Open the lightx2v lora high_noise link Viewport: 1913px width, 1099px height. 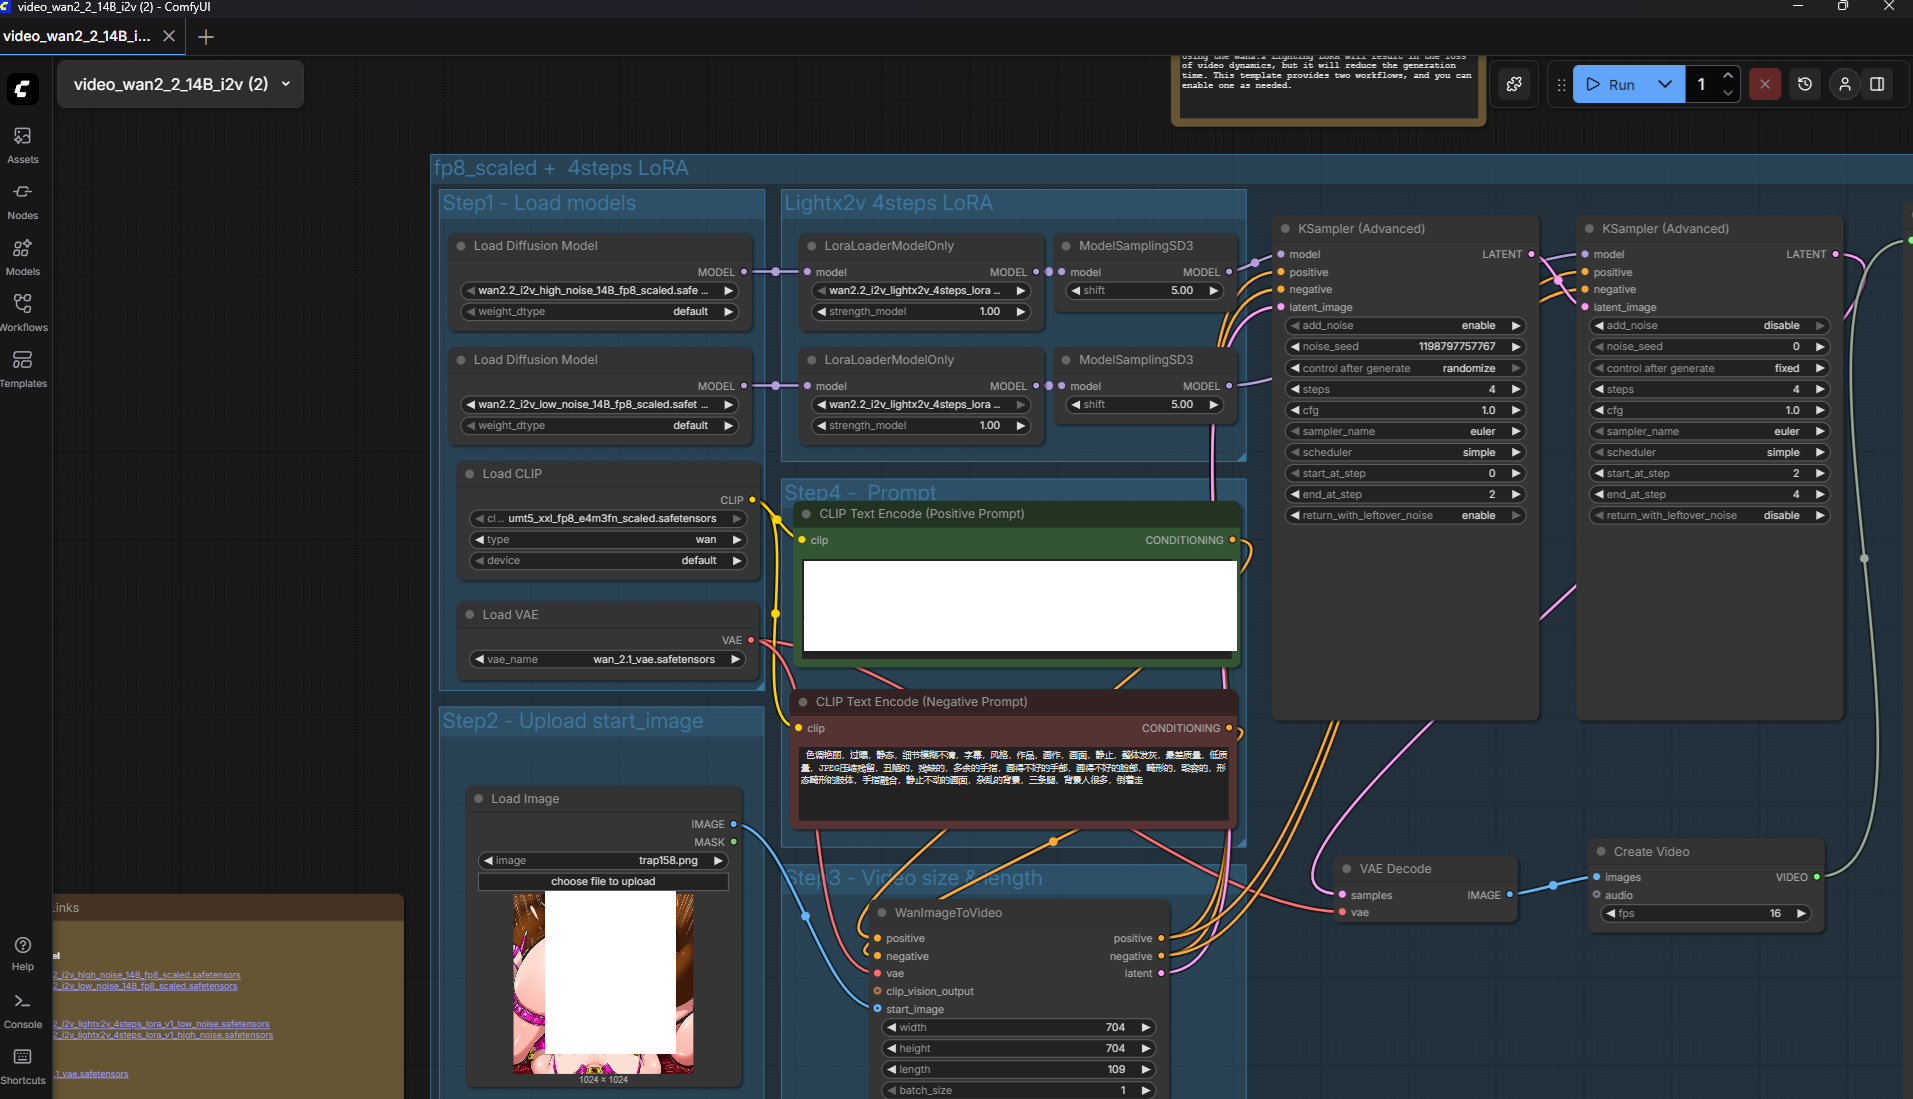164,1035
